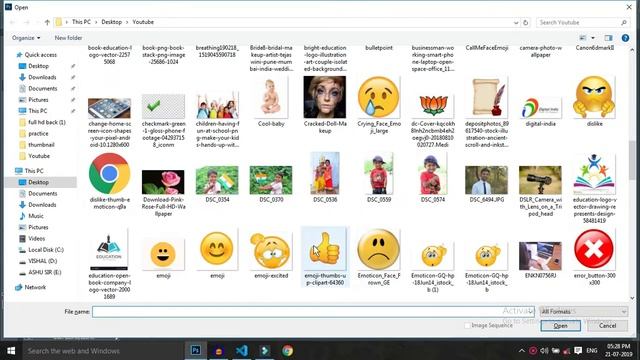Open the action center notifications icon
The image size is (640, 360).
578,351
